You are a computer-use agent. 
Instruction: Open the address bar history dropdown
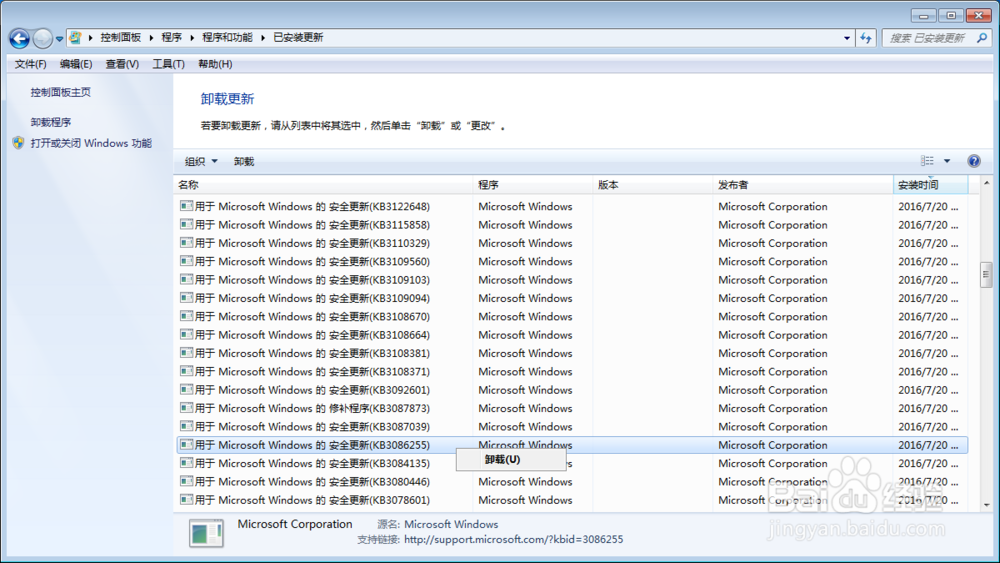pyautogui.click(x=847, y=38)
